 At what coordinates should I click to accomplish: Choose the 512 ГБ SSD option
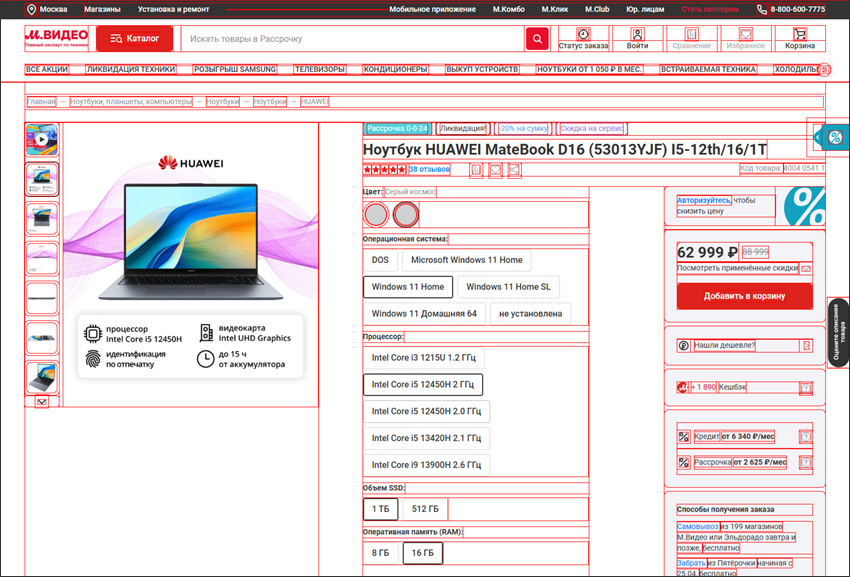pos(425,509)
